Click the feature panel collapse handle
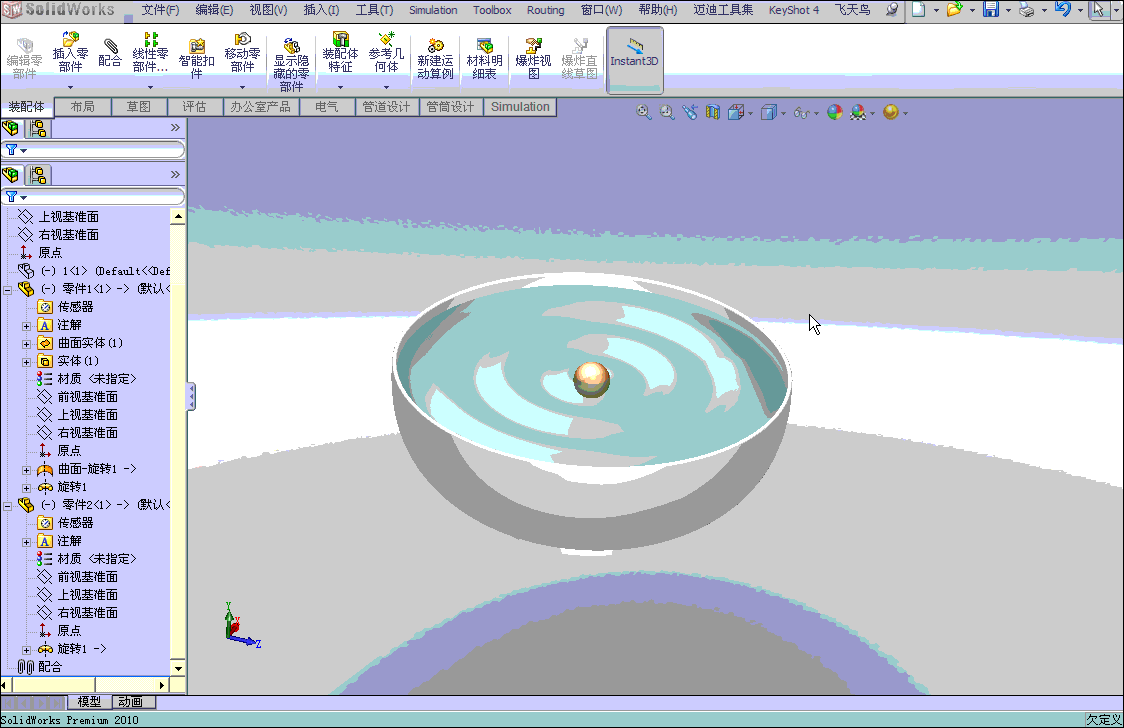Viewport: 1124px width, 728px height. coord(191,396)
